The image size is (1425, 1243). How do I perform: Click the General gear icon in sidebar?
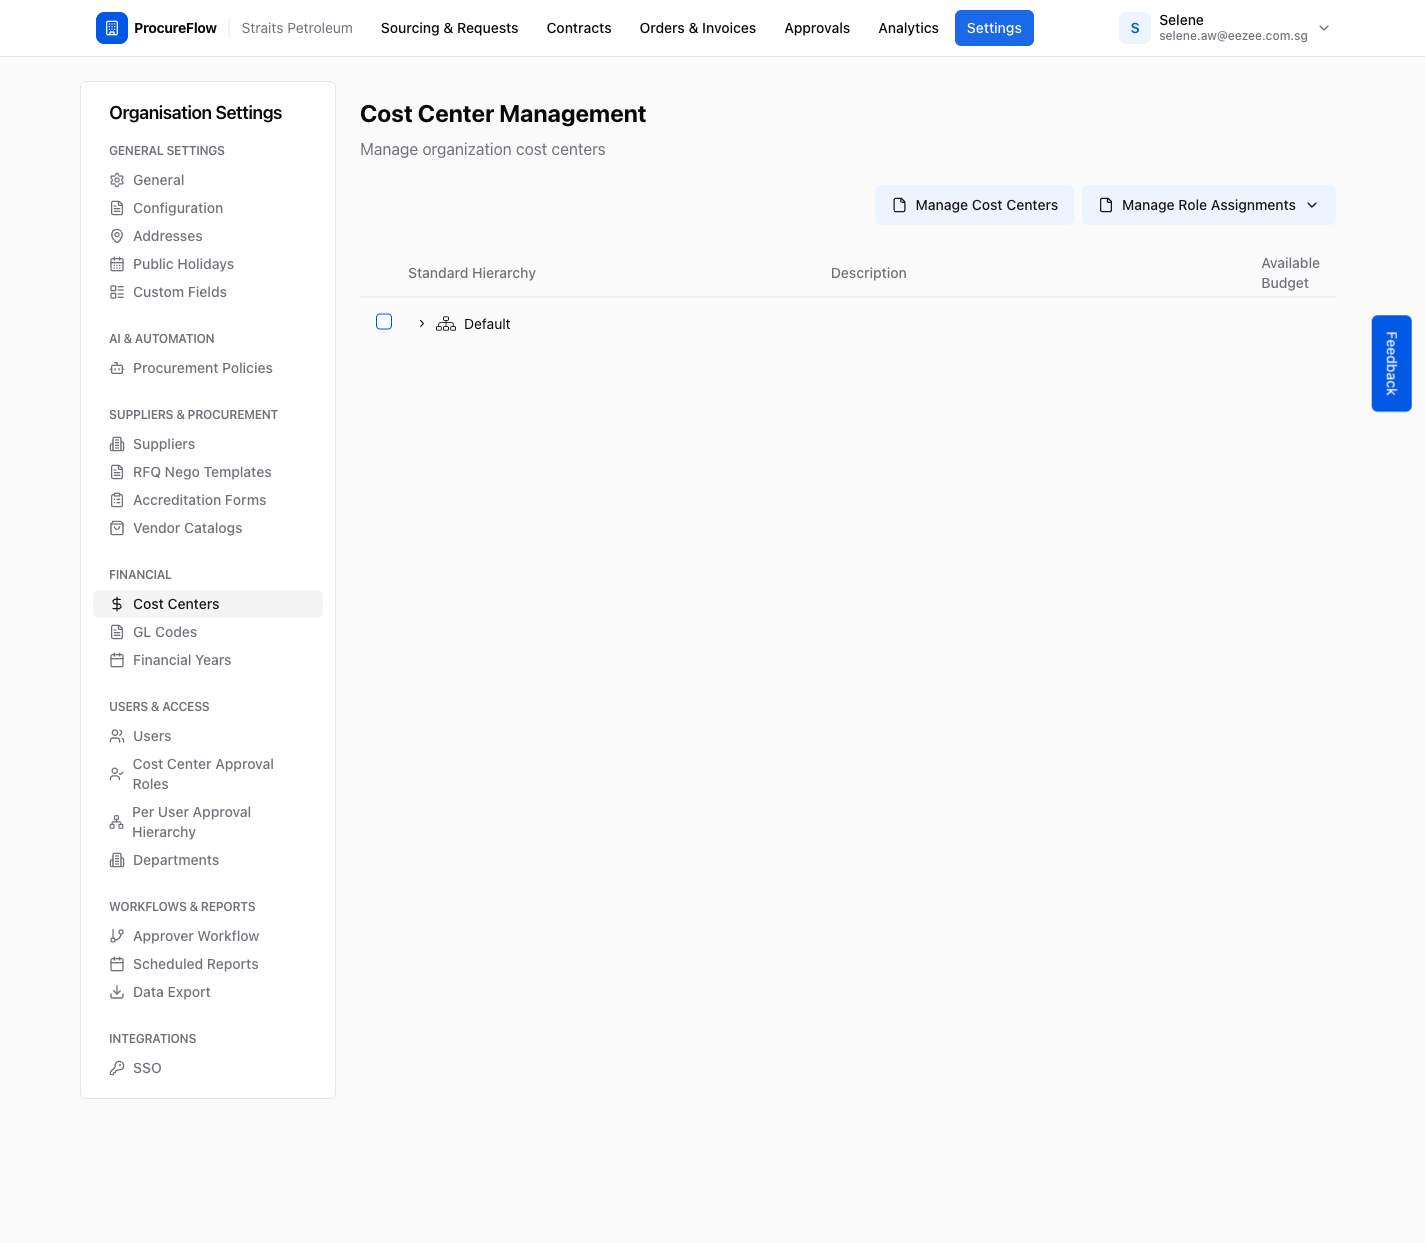[117, 180]
